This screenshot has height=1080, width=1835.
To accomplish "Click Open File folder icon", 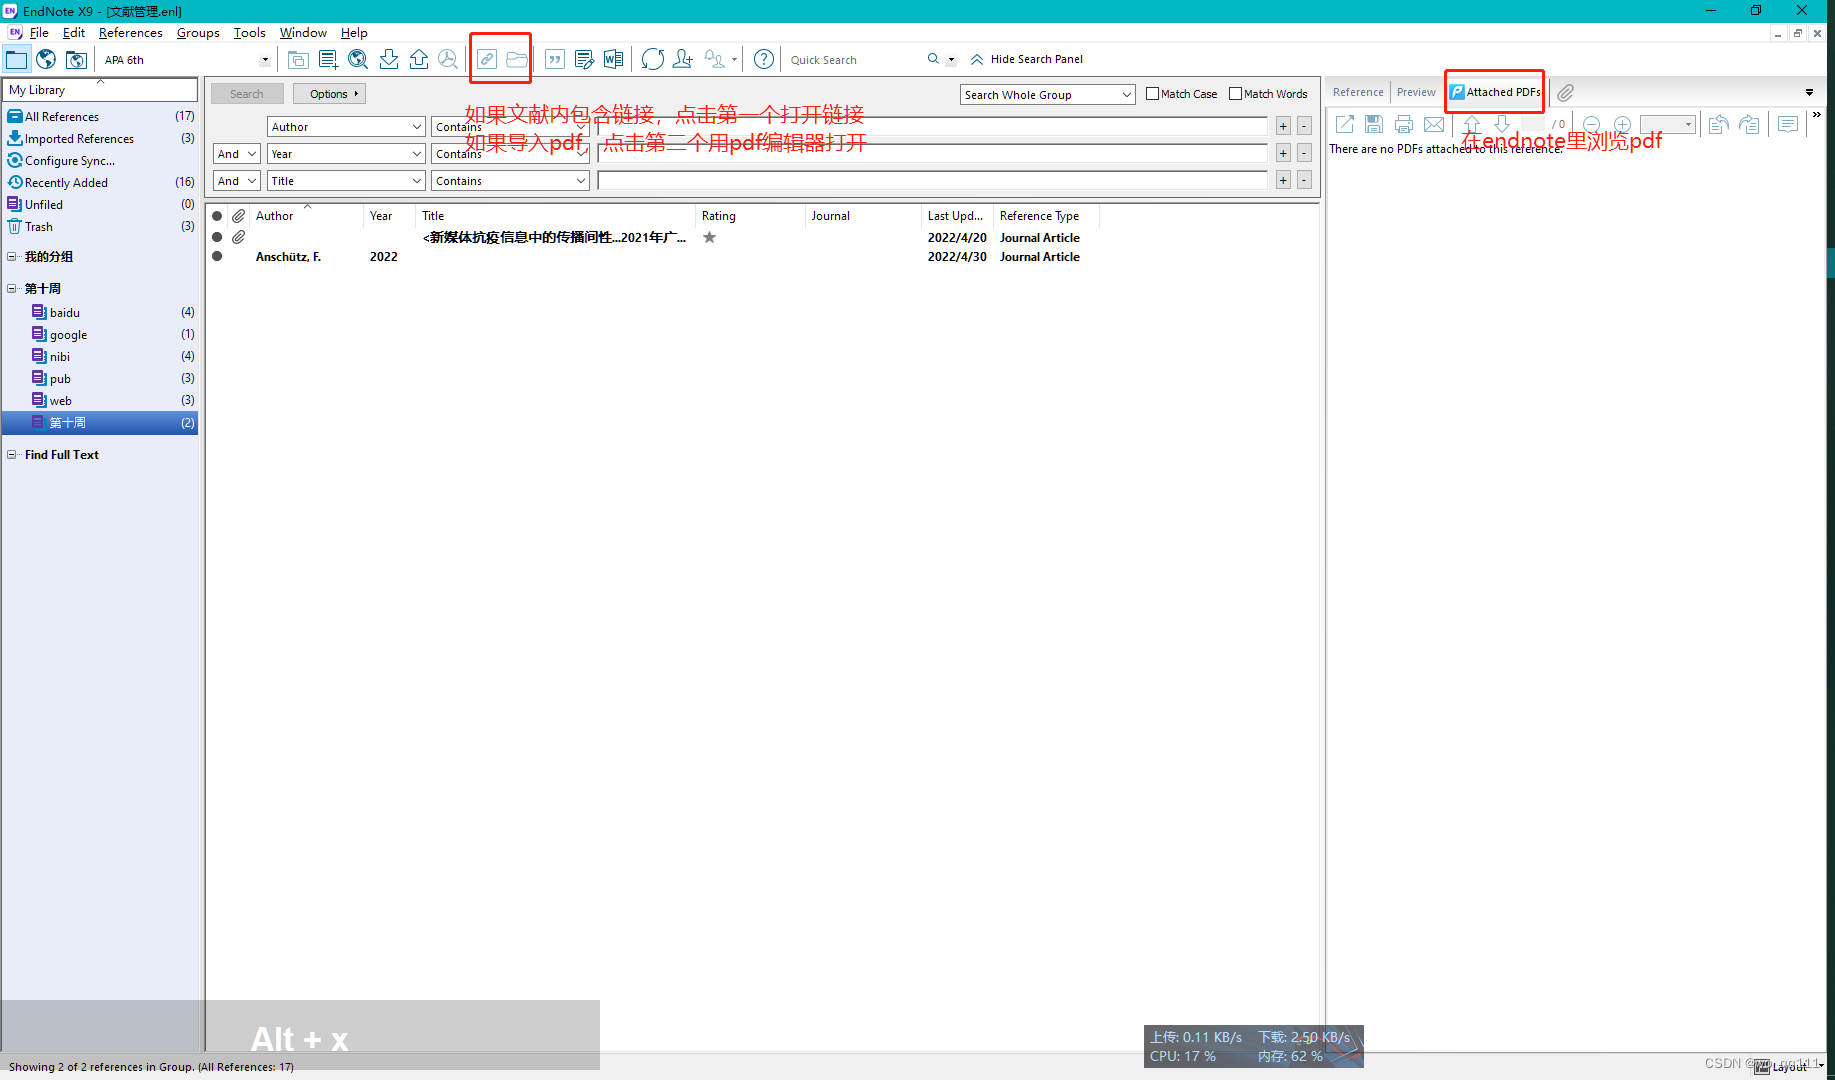I will tap(516, 60).
